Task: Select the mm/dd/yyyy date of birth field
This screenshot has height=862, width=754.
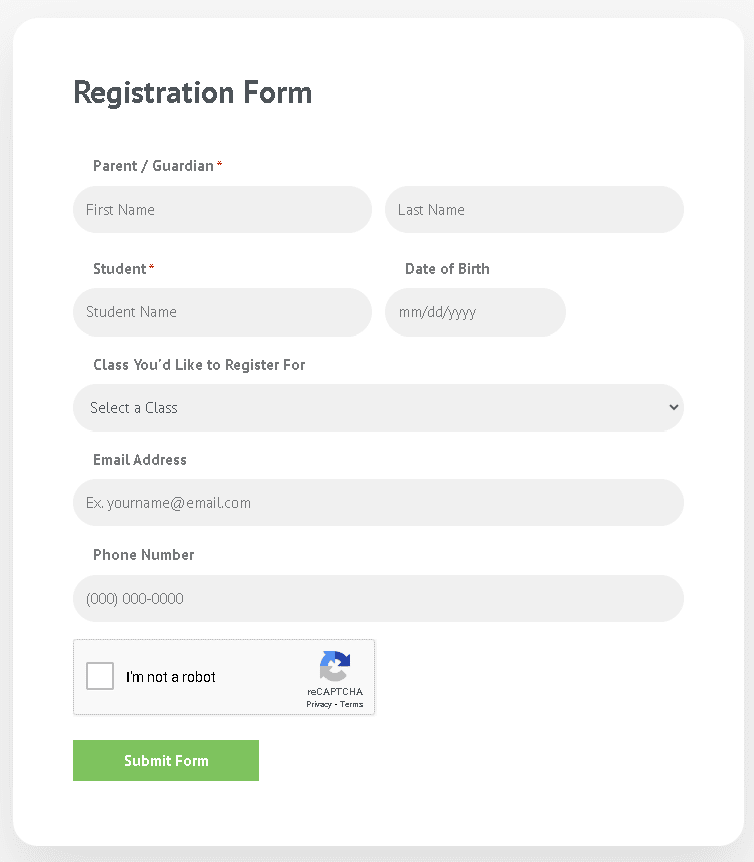Action: (475, 312)
